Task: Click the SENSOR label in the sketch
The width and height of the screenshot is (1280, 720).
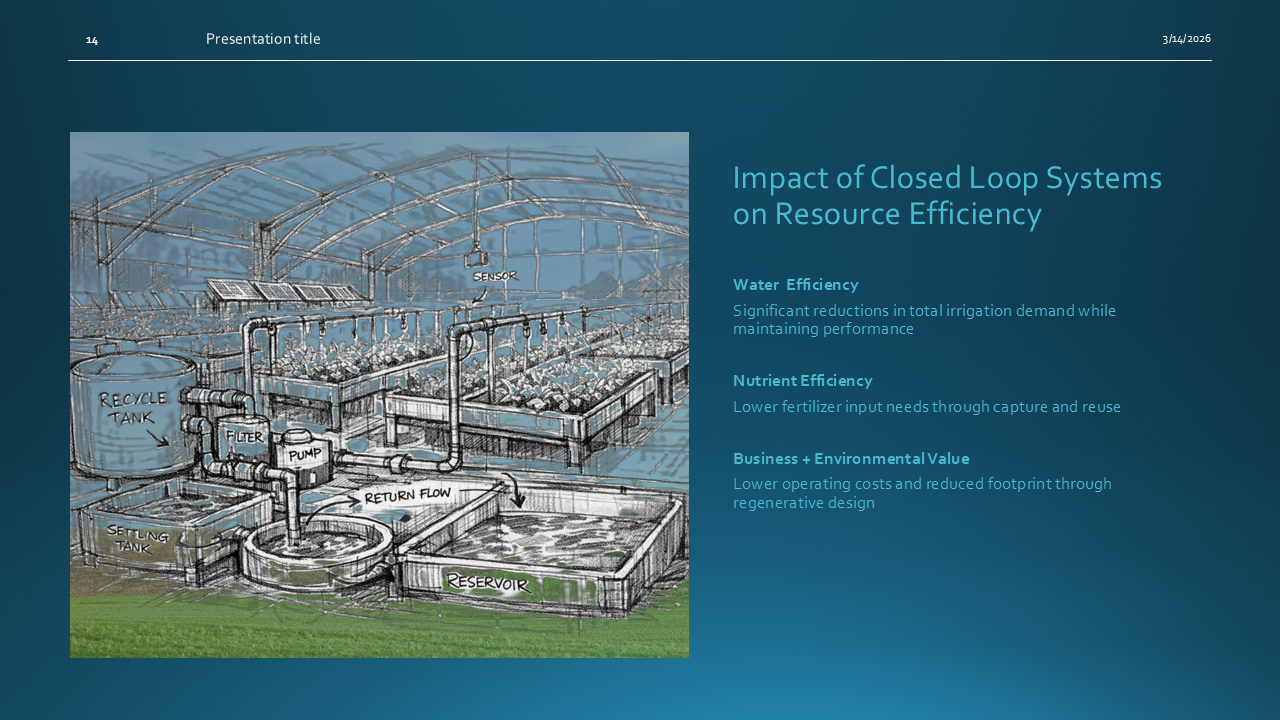Action: click(495, 276)
